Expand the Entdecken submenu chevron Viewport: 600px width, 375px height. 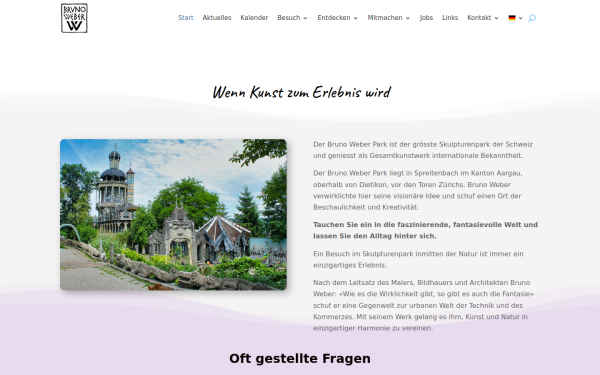355,18
